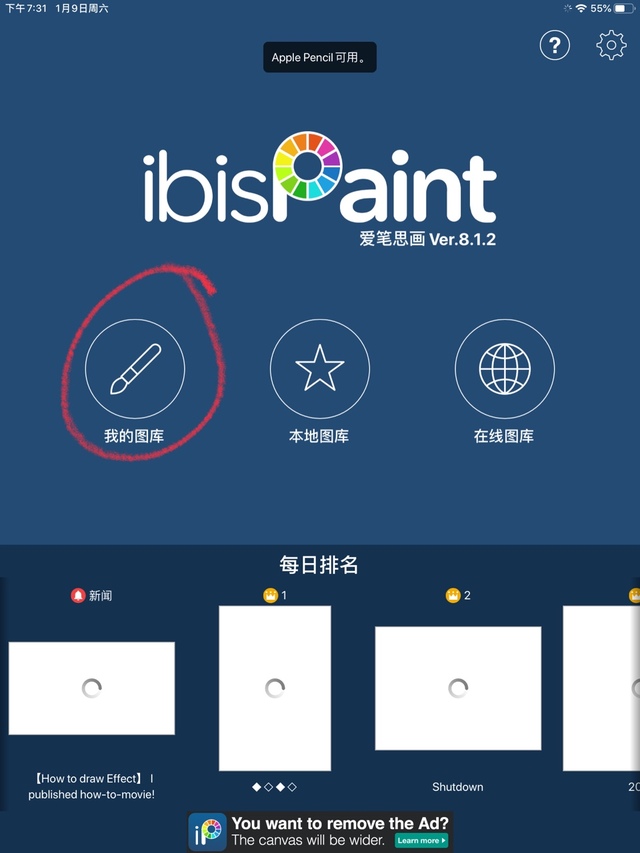This screenshot has height=853, width=640.
Task: Tap ibisPaint color wheel logo
Action: point(307,165)
